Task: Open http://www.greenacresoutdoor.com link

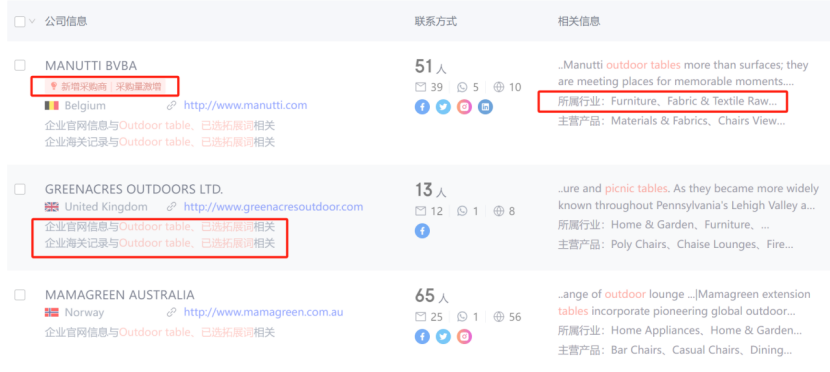Action: (273, 206)
